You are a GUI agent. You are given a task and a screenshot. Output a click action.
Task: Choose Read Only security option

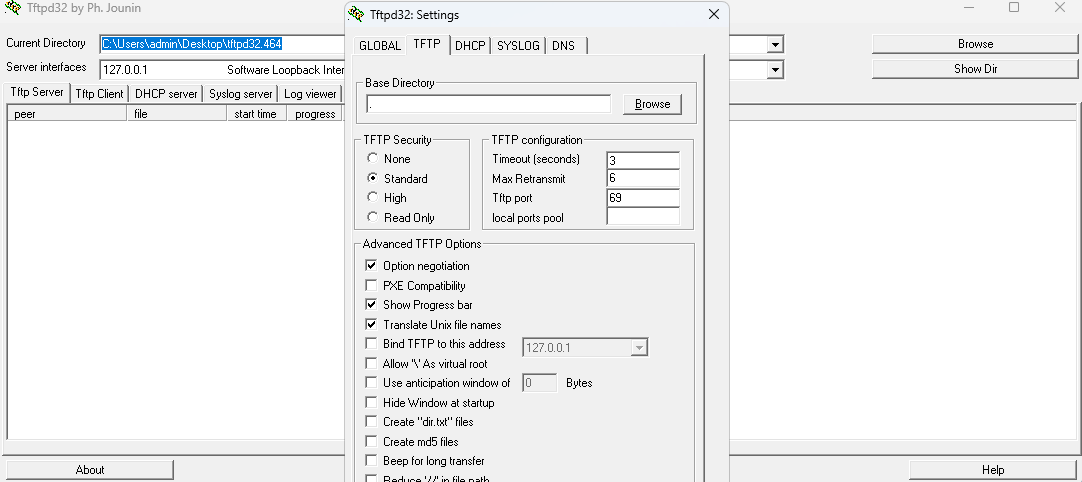[x=373, y=217]
